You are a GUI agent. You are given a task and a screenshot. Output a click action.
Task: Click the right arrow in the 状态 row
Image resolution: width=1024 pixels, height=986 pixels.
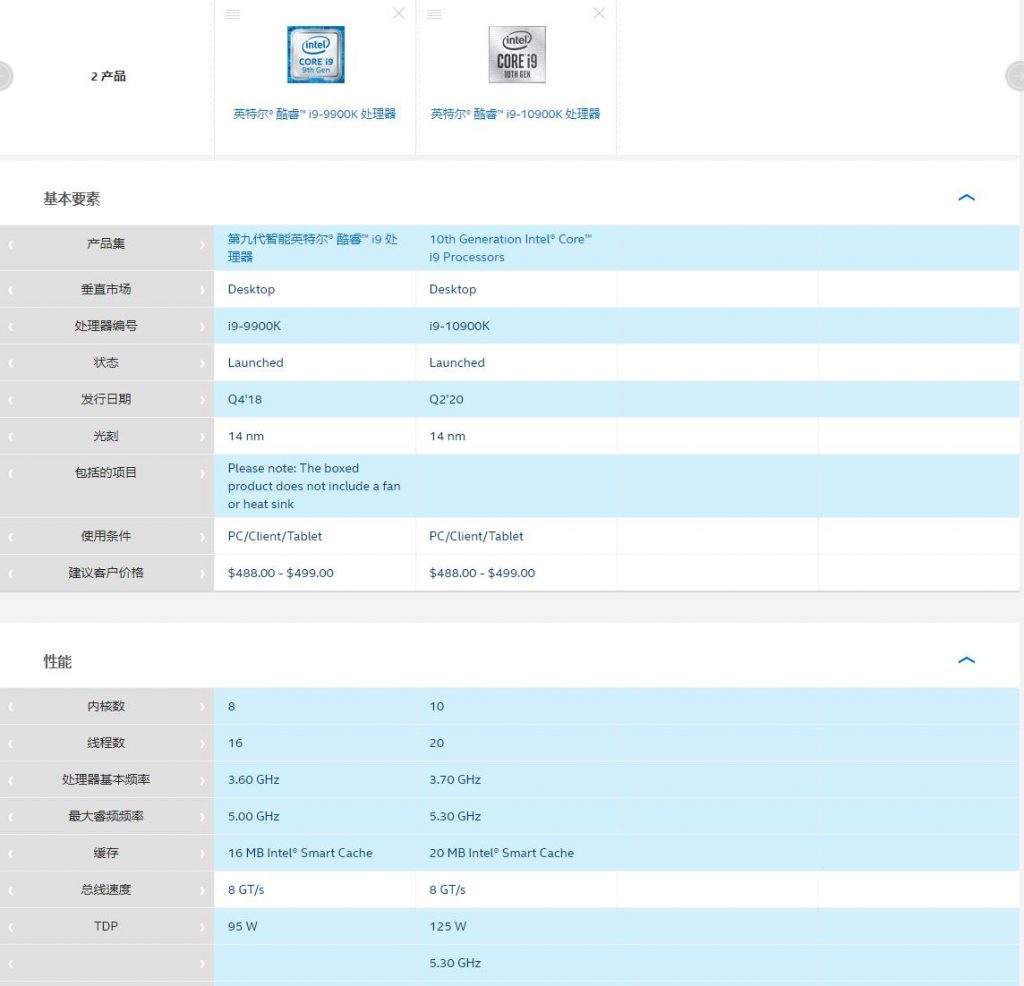202,363
